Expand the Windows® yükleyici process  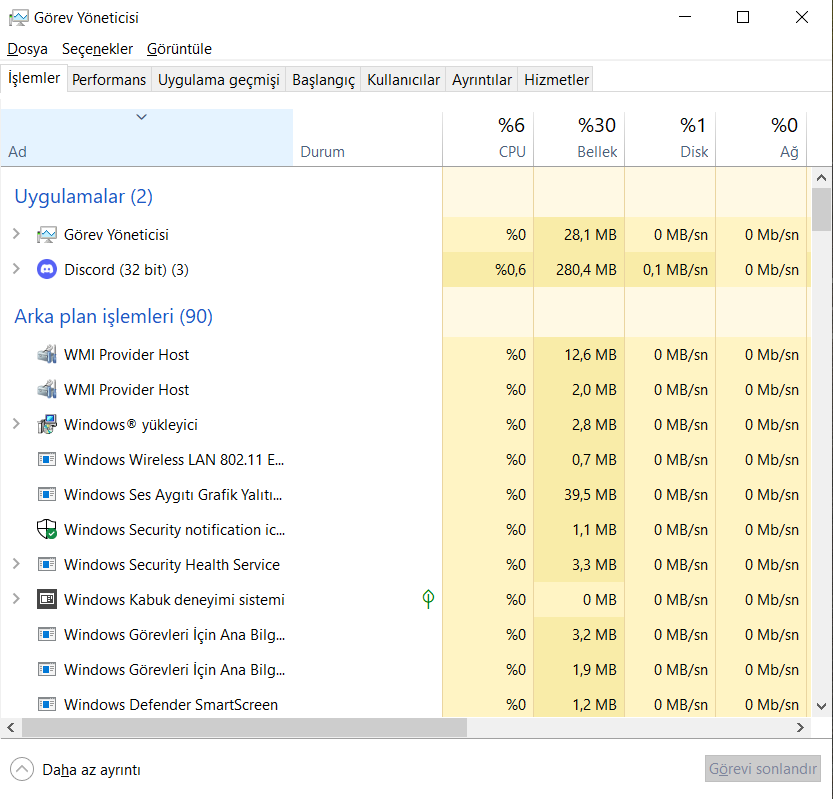coord(16,423)
